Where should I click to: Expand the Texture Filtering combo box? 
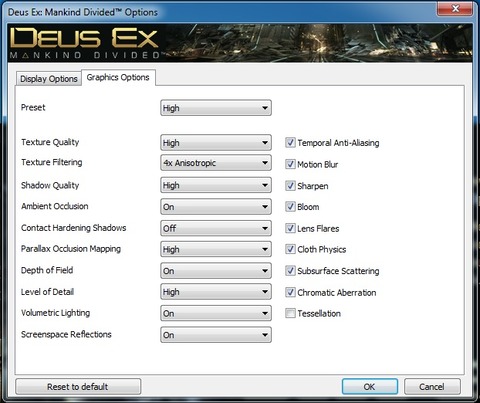[216, 163]
